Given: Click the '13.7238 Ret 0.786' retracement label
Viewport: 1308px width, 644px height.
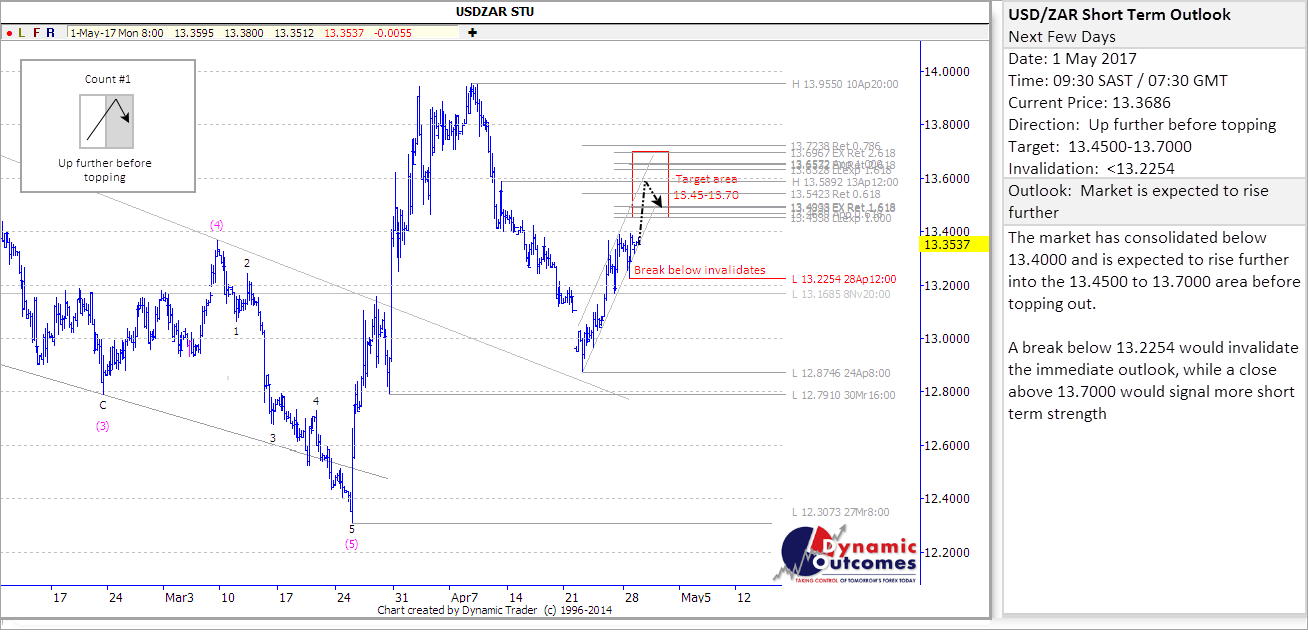Looking at the screenshot, I should (x=836, y=145).
